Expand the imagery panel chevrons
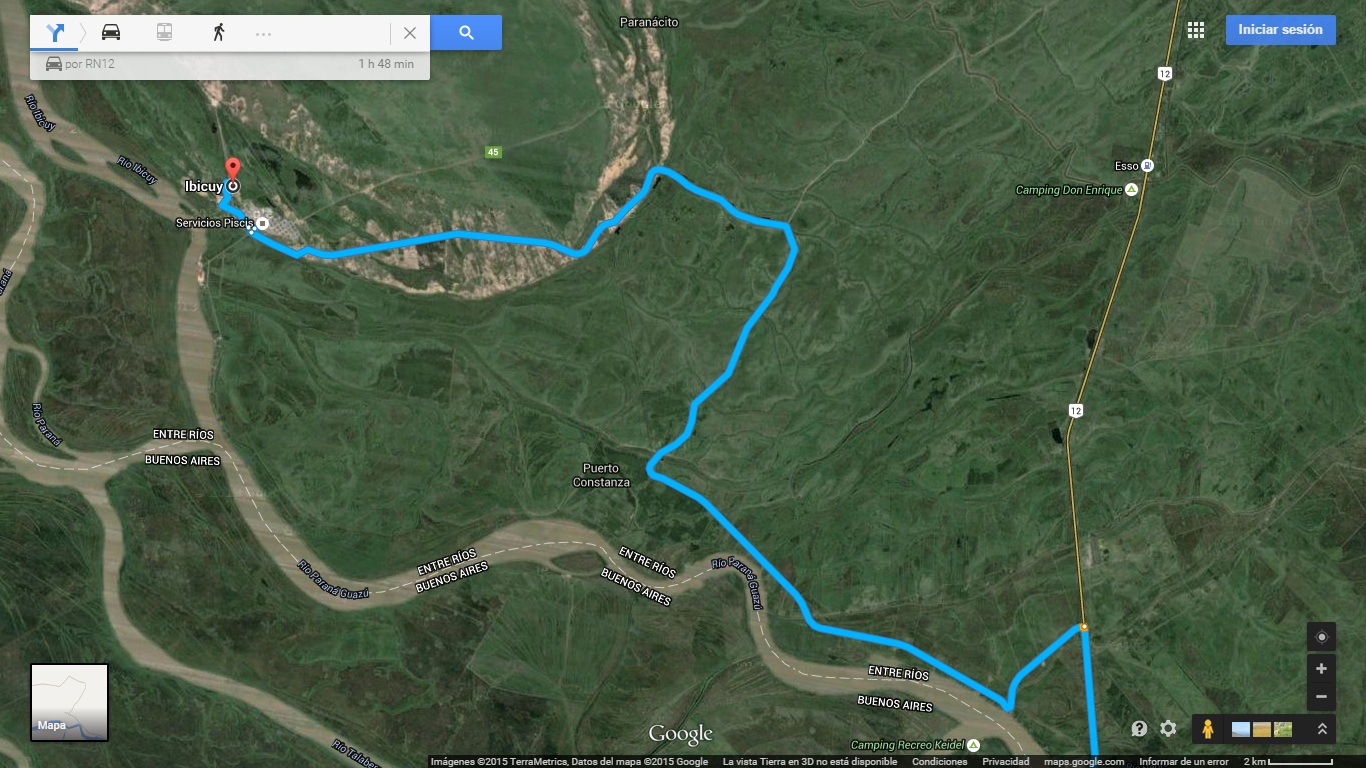This screenshot has width=1366, height=768. pos(1322,729)
